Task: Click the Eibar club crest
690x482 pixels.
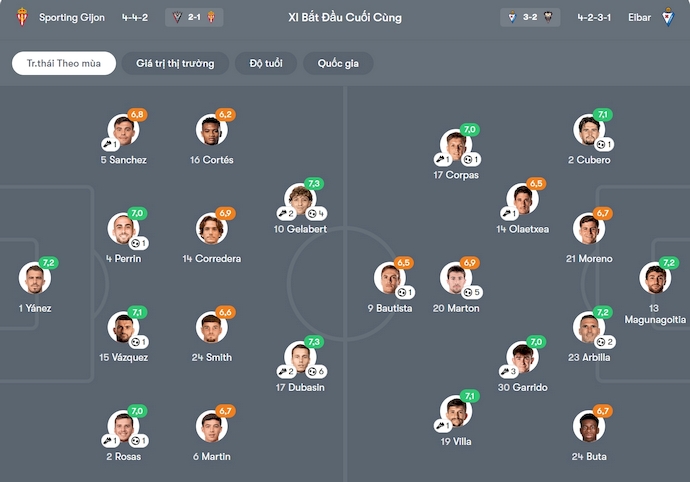Action: coord(668,17)
